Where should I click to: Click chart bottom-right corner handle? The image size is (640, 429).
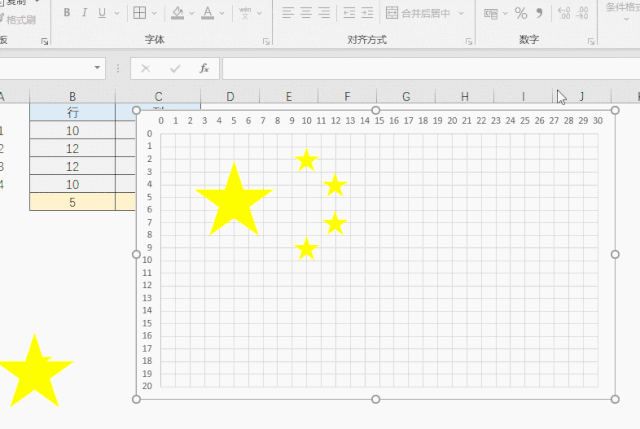[615, 399]
